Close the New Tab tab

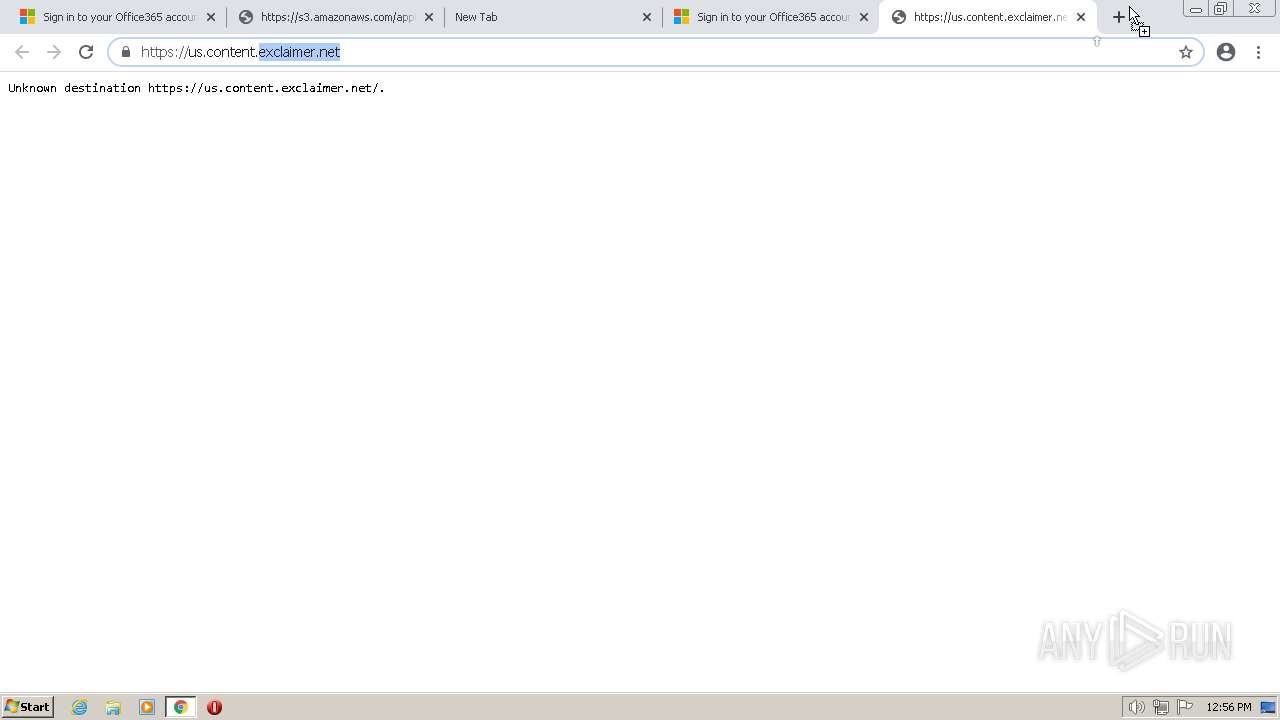pos(646,17)
